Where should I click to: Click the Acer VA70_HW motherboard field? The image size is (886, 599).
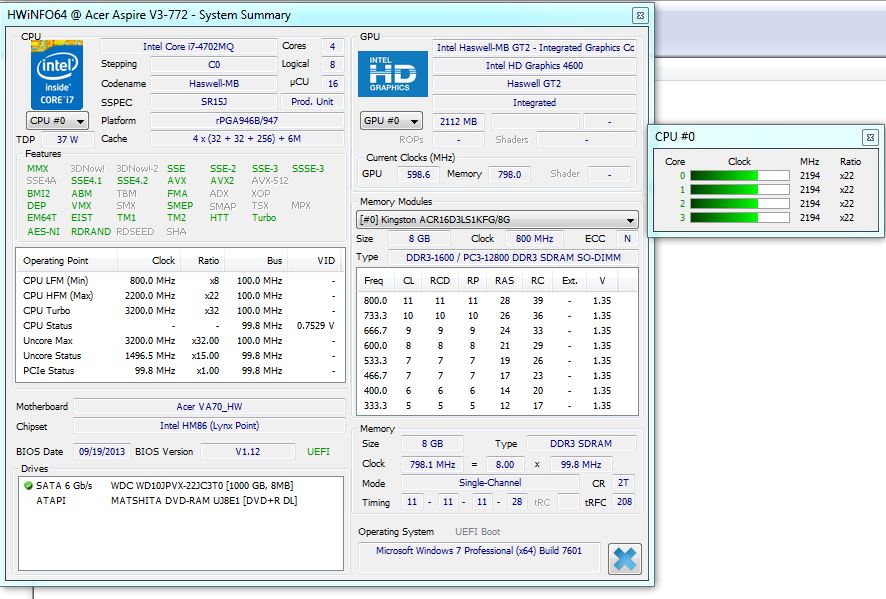(209, 407)
